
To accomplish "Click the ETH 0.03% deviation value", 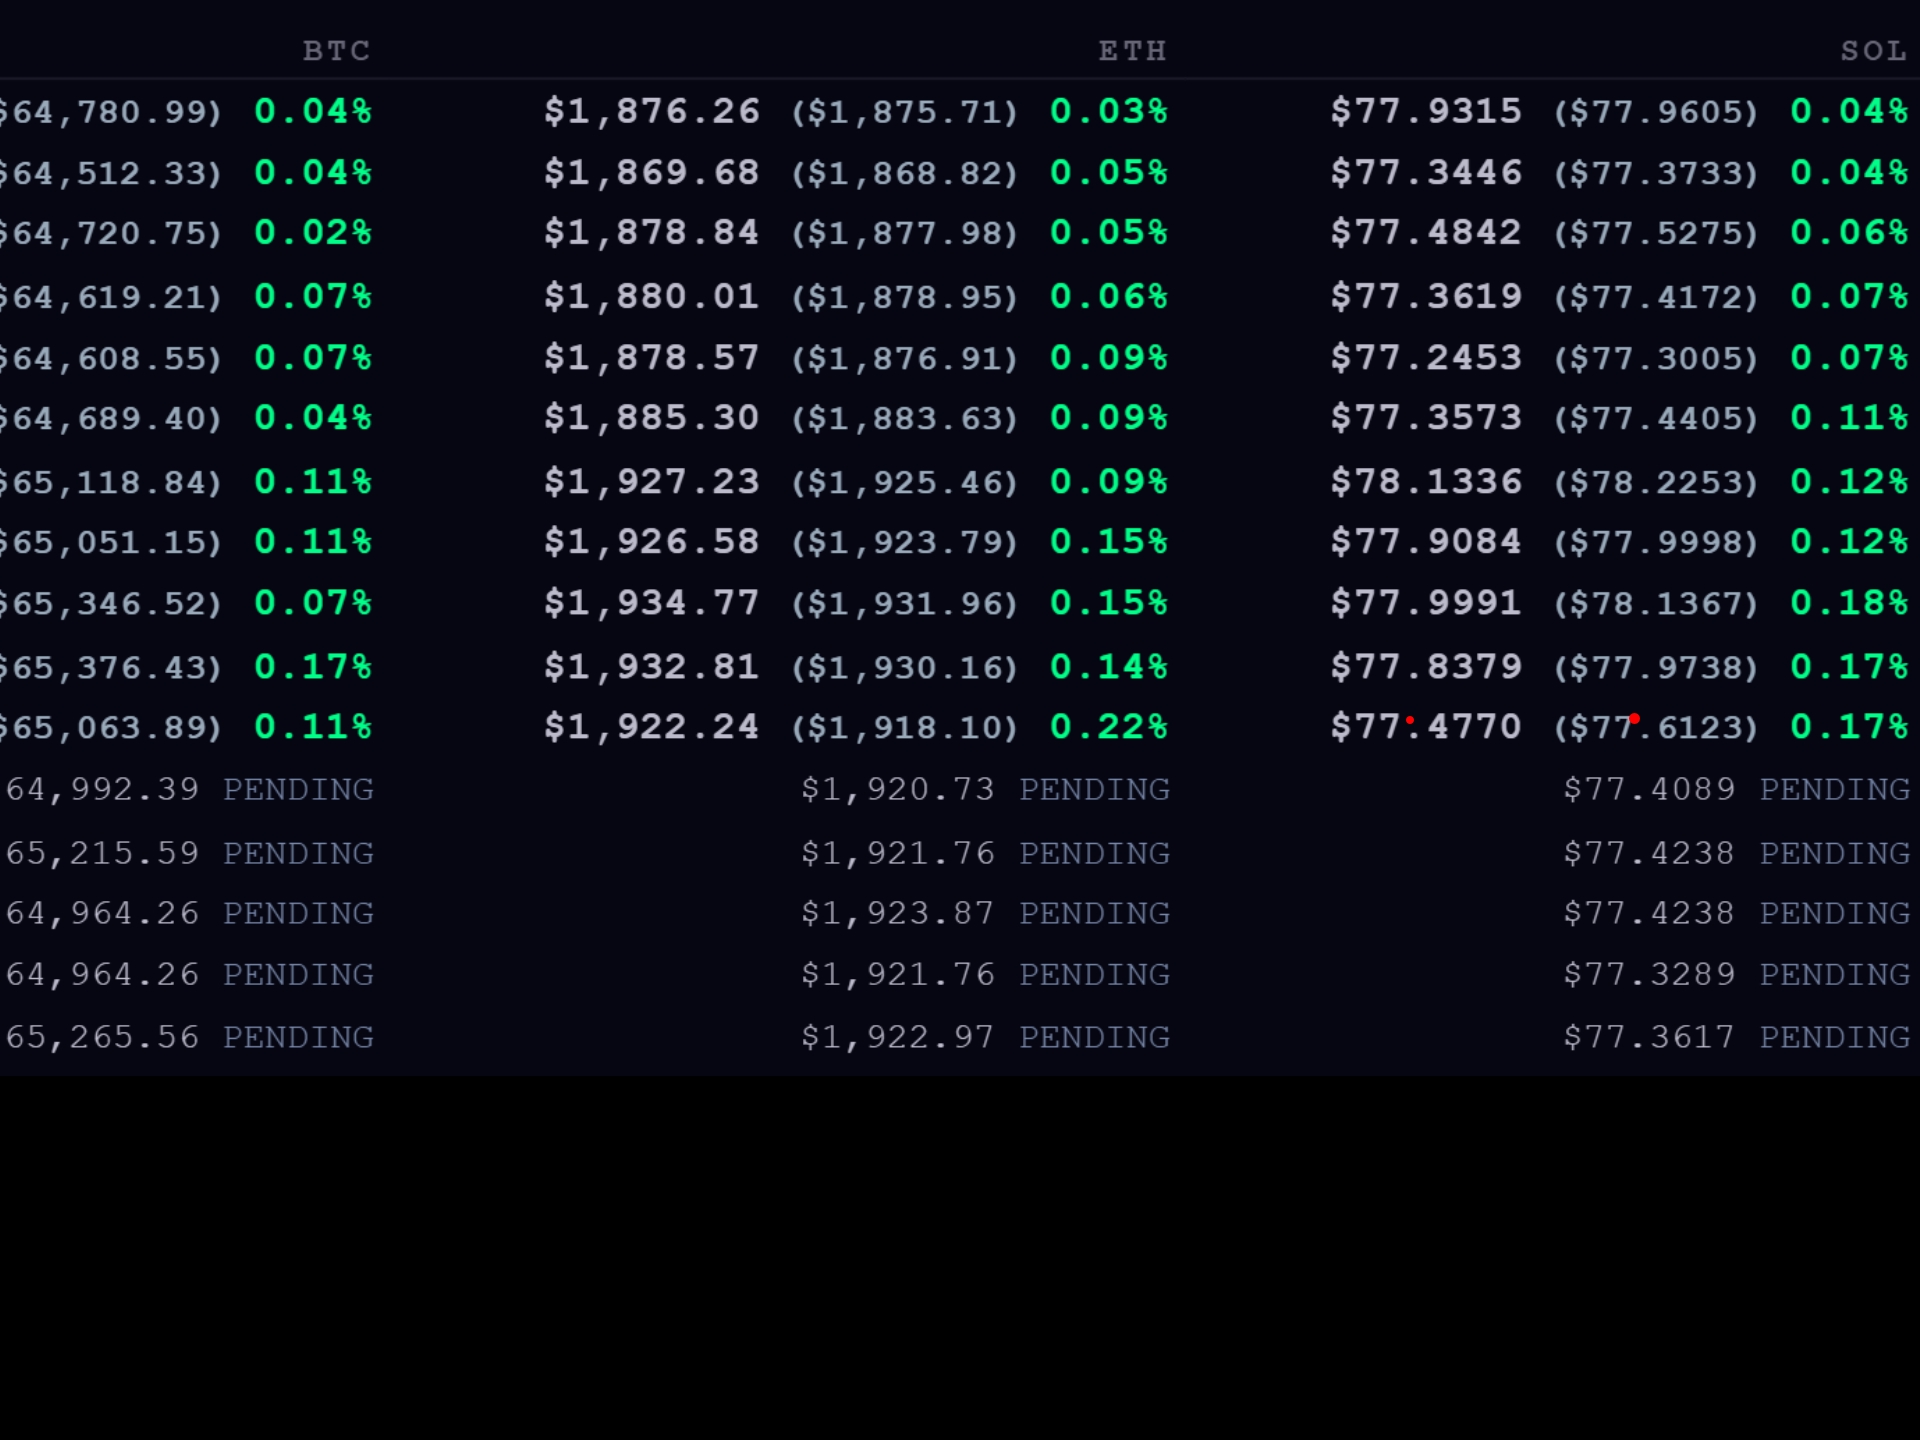I will pyautogui.click(x=1109, y=111).
